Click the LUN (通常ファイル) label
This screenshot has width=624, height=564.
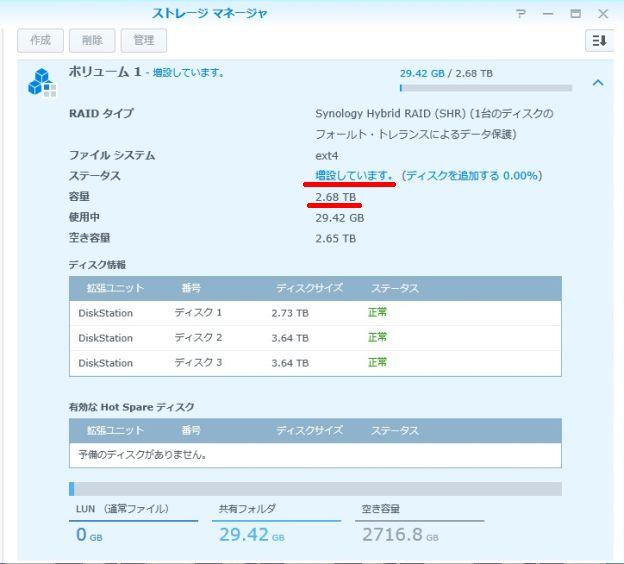coord(122,509)
